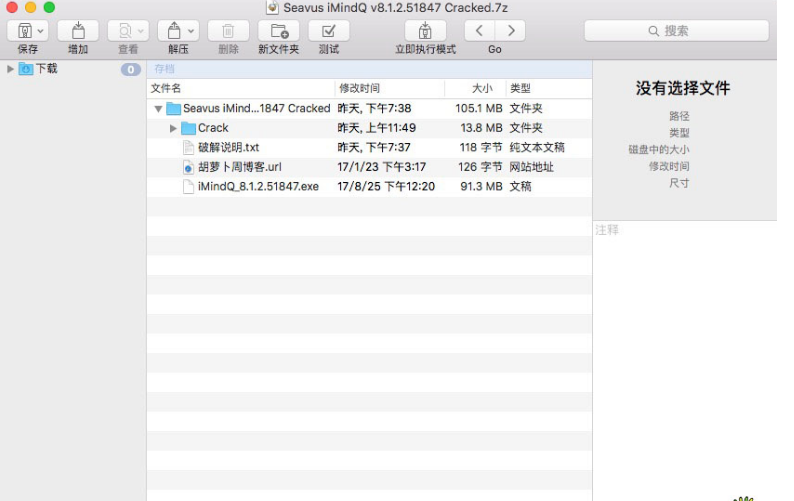Viewport: 794px width, 501px height.
Task: Click the 昨天, 下午7:38 date cell
Action: [x=374, y=108]
